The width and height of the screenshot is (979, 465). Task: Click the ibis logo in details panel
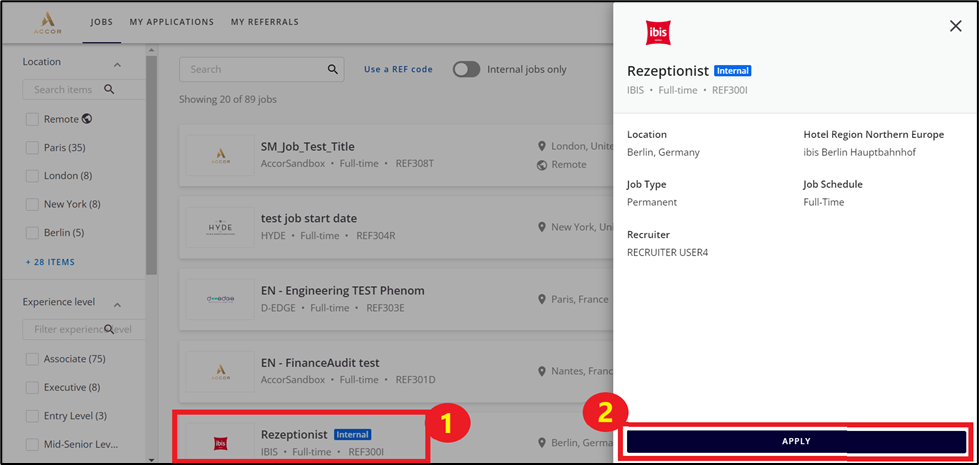coord(657,32)
